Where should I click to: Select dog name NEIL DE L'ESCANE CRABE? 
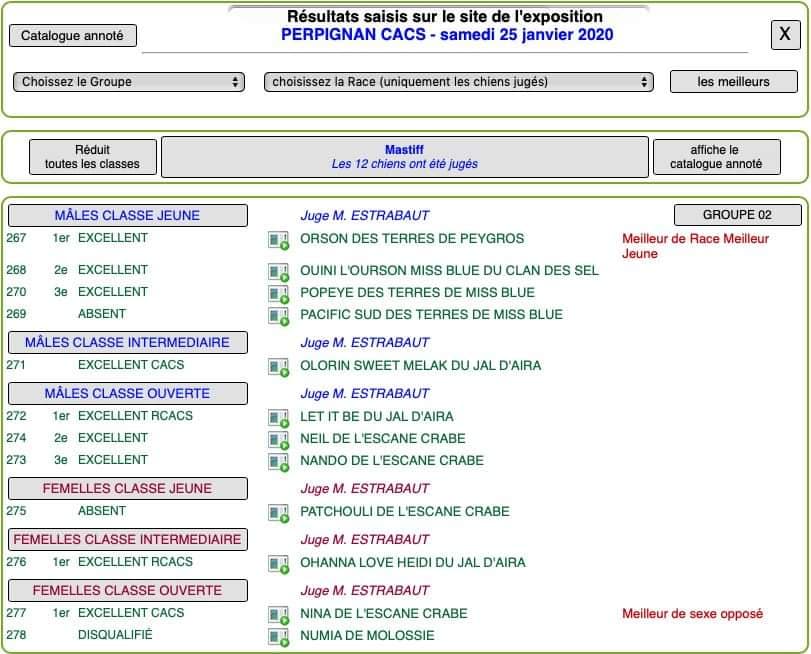click(383, 439)
